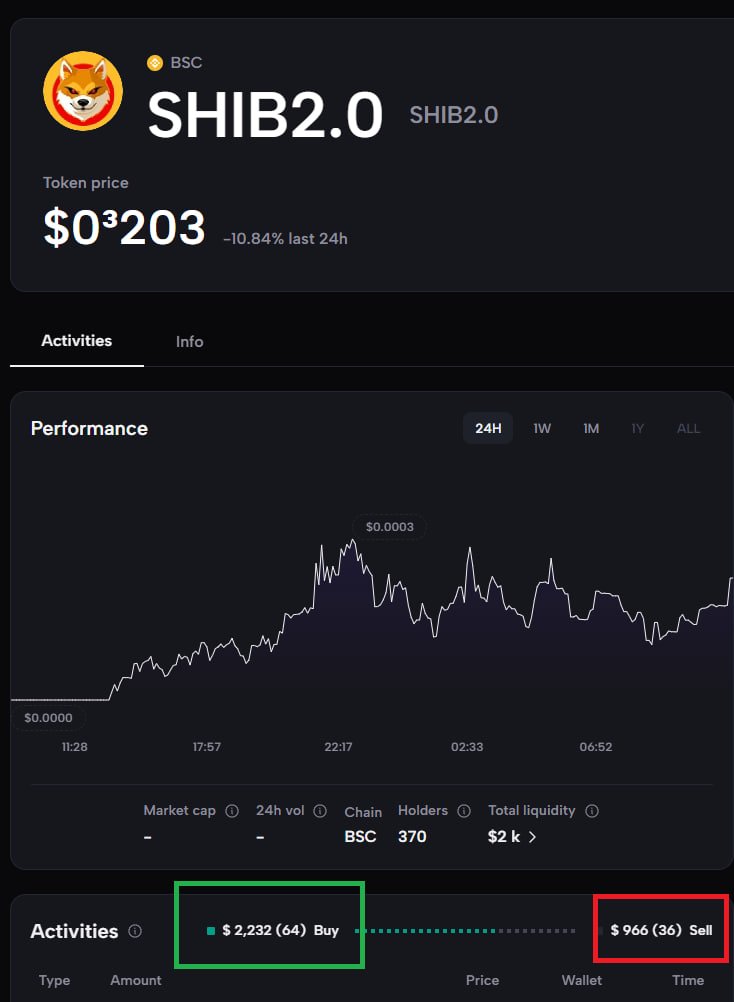
Task: Click the buy/sell ratio dotted bar
Action: pyautogui.click(x=466, y=931)
